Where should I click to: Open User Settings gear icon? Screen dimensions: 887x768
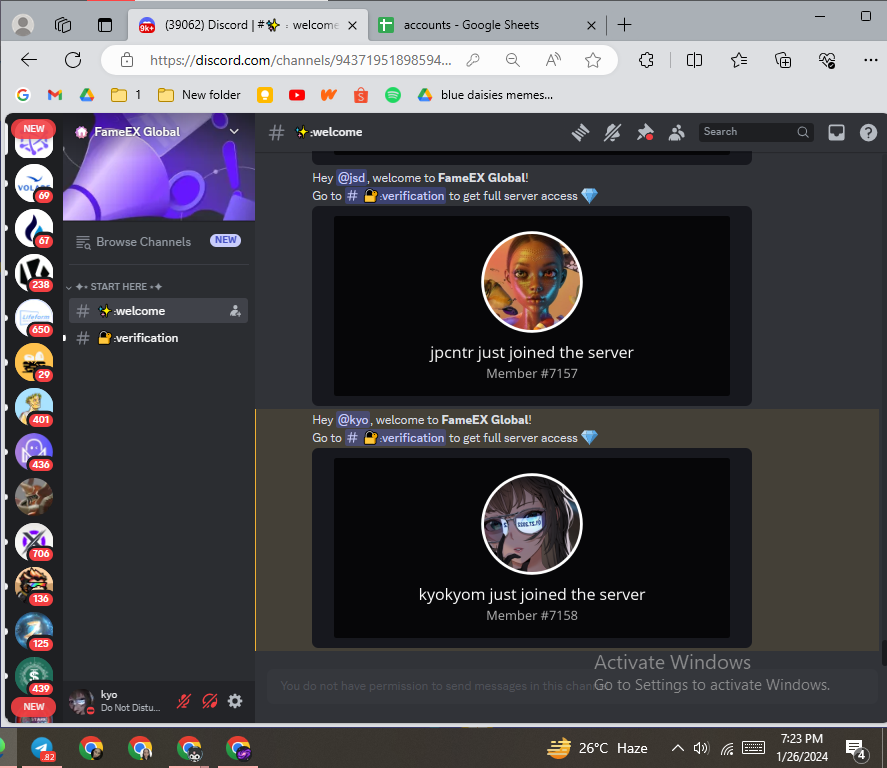(235, 701)
